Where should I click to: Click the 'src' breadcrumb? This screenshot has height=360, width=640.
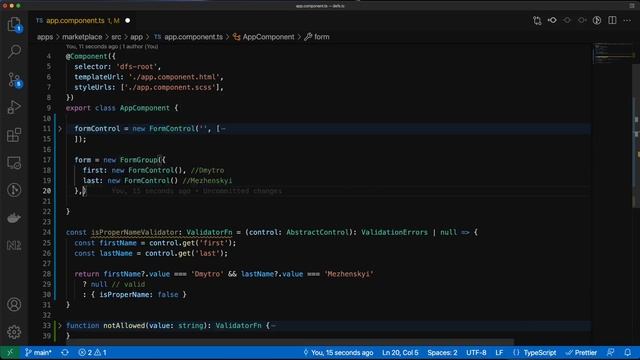116,37
